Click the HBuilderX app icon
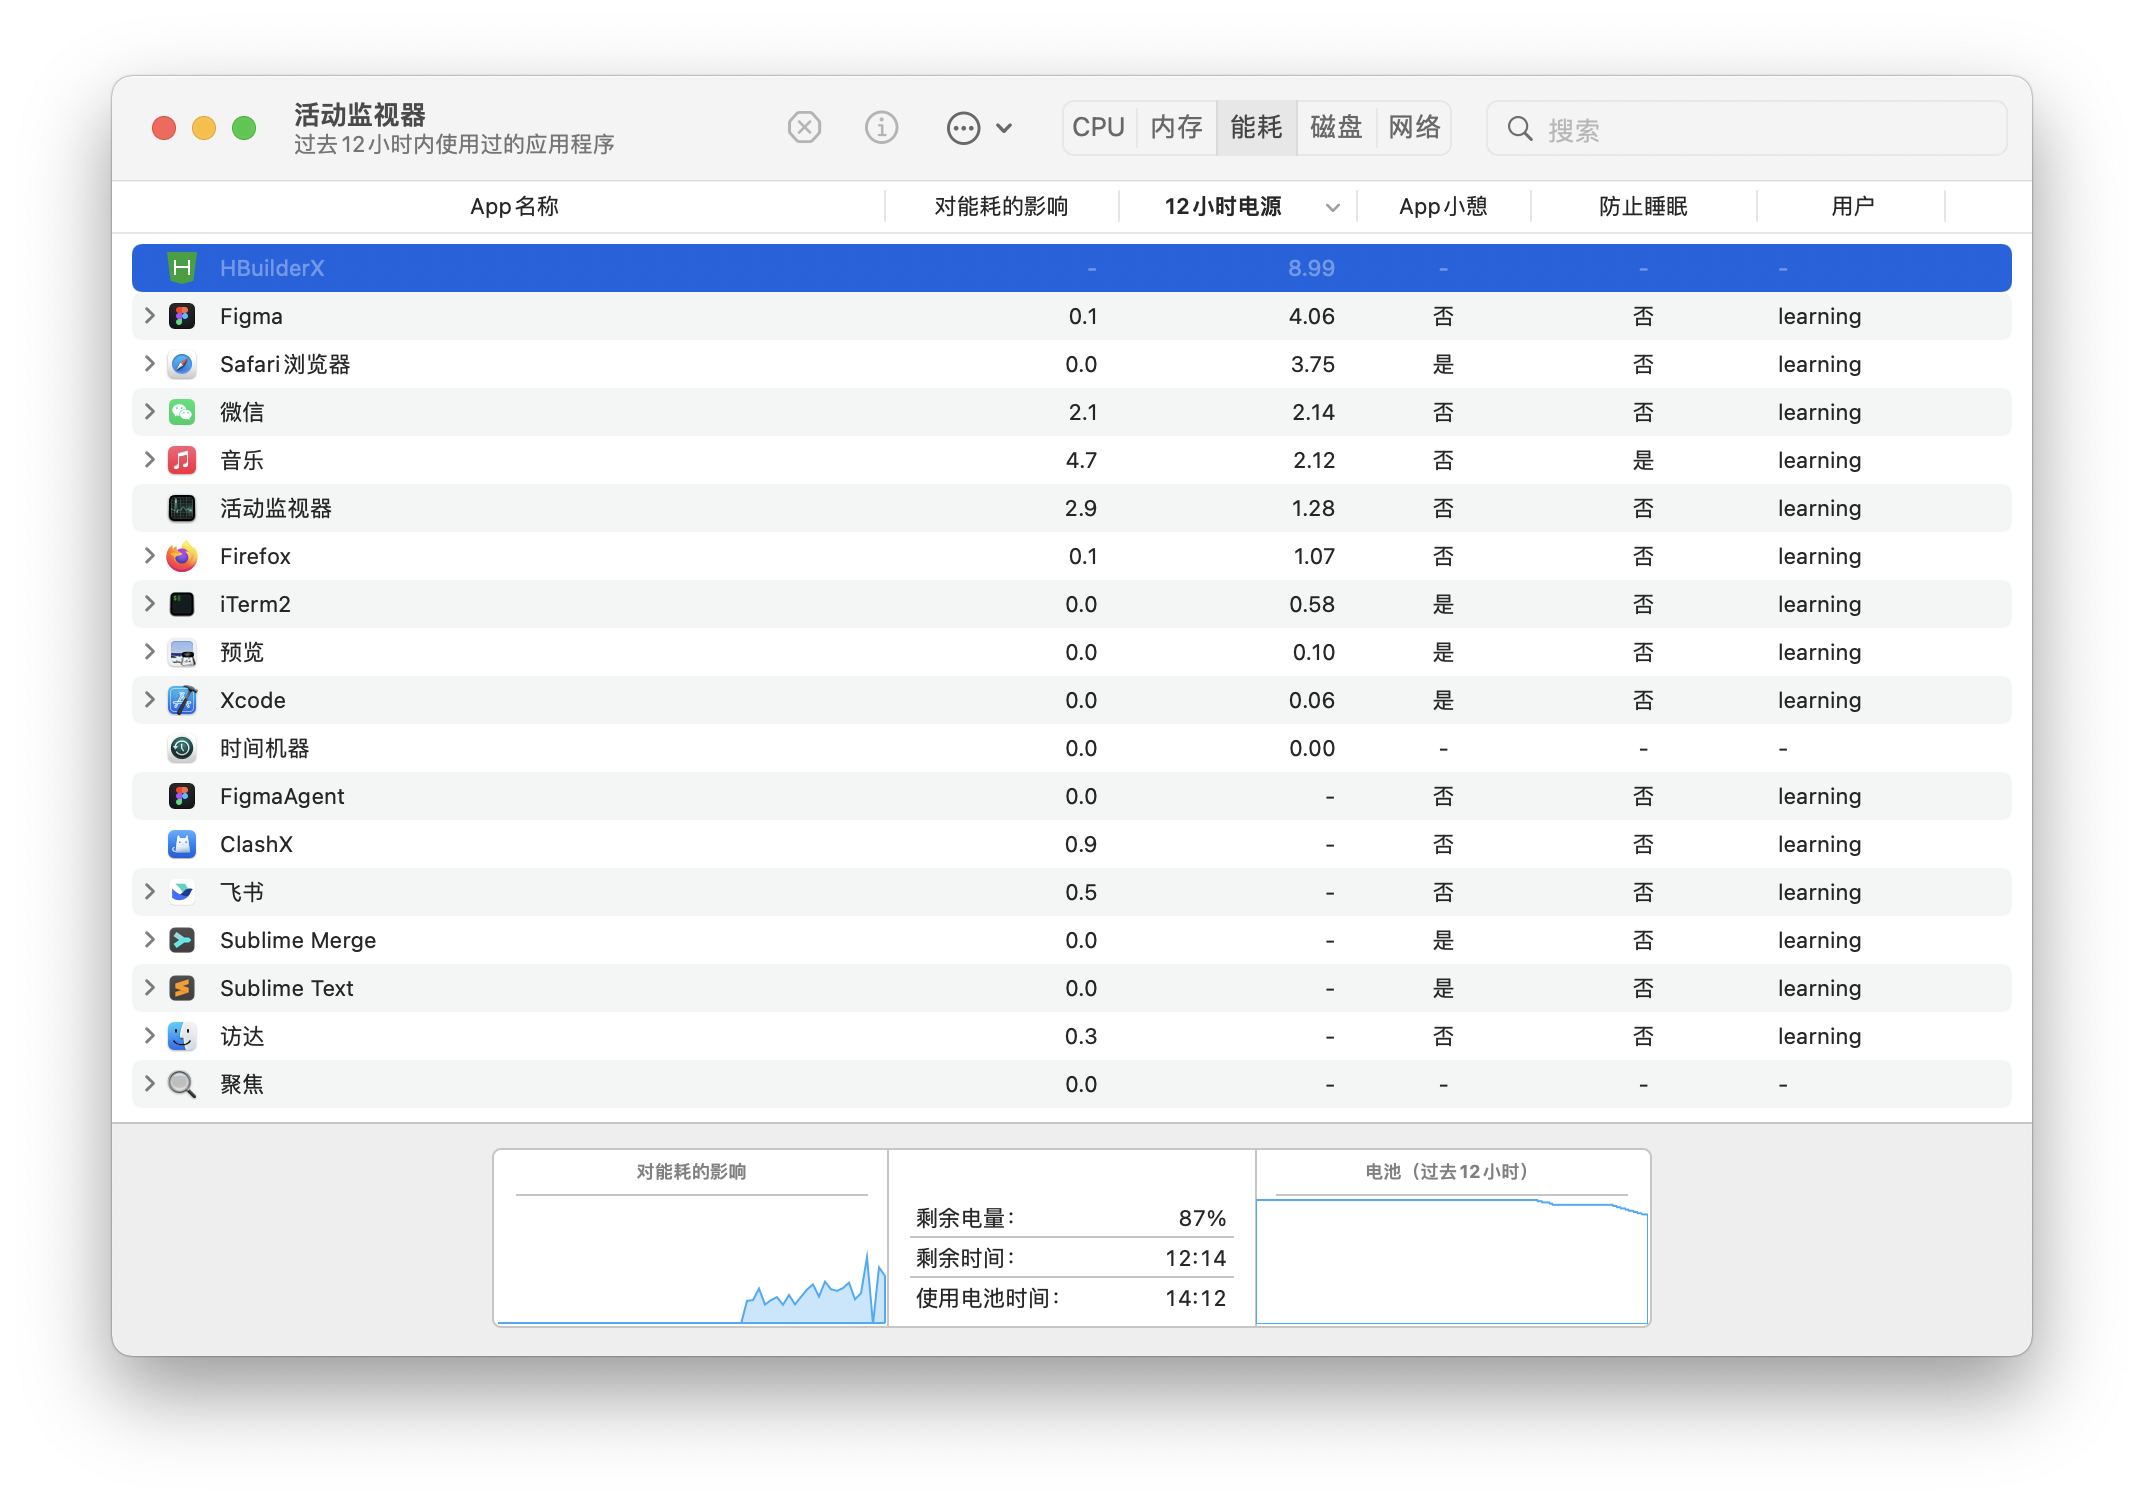 pos(182,268)
